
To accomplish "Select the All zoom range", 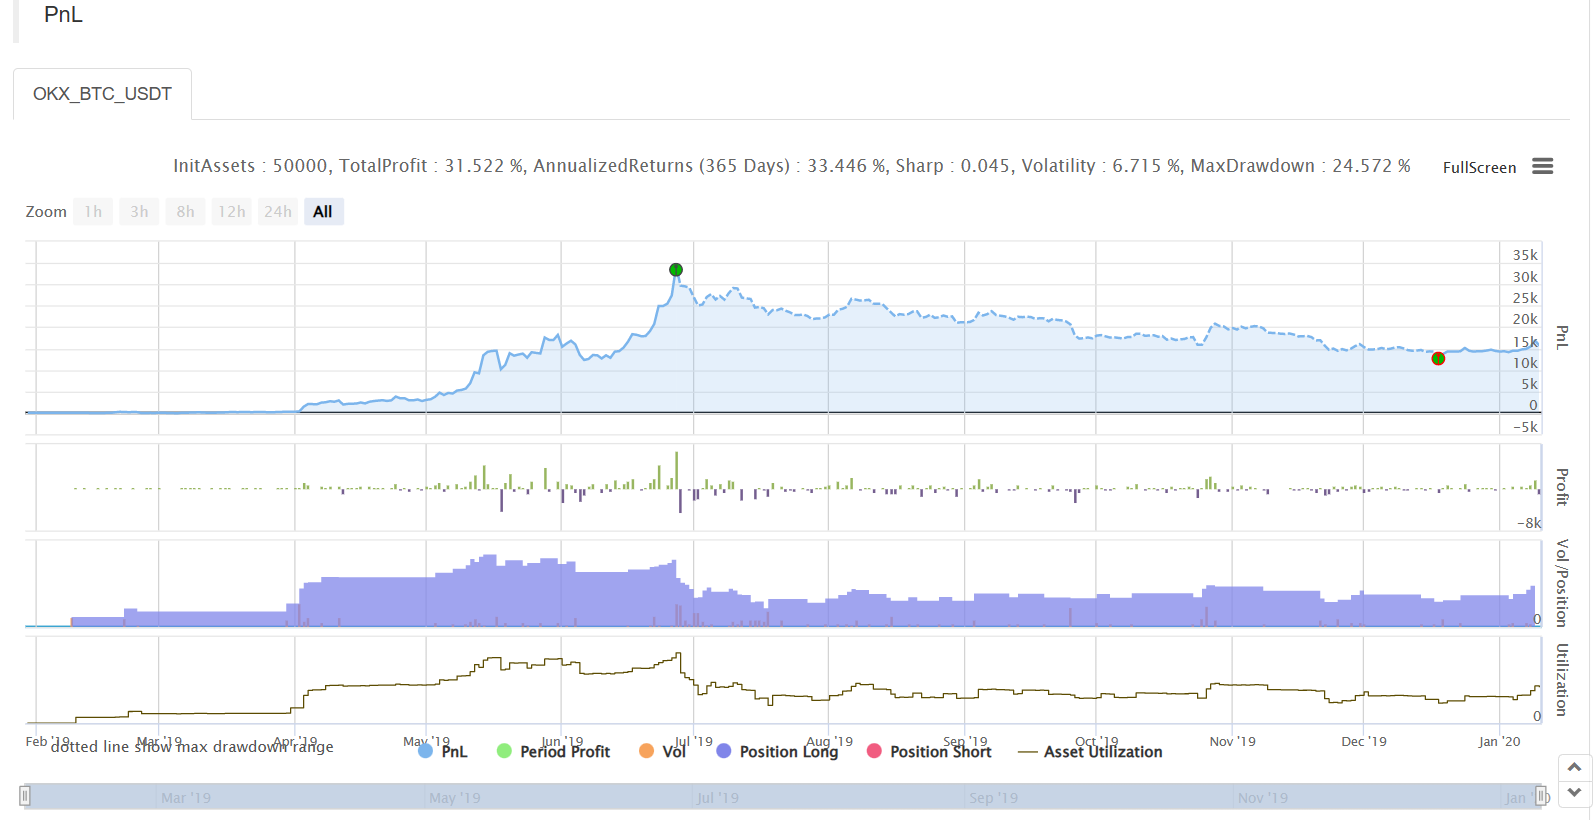I will tap(323, 211).
